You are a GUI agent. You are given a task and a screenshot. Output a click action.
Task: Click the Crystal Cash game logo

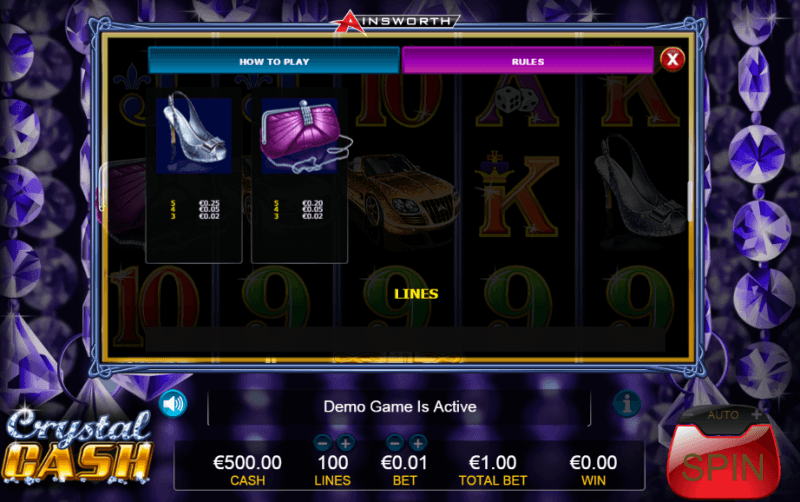(x=78, y=447)
